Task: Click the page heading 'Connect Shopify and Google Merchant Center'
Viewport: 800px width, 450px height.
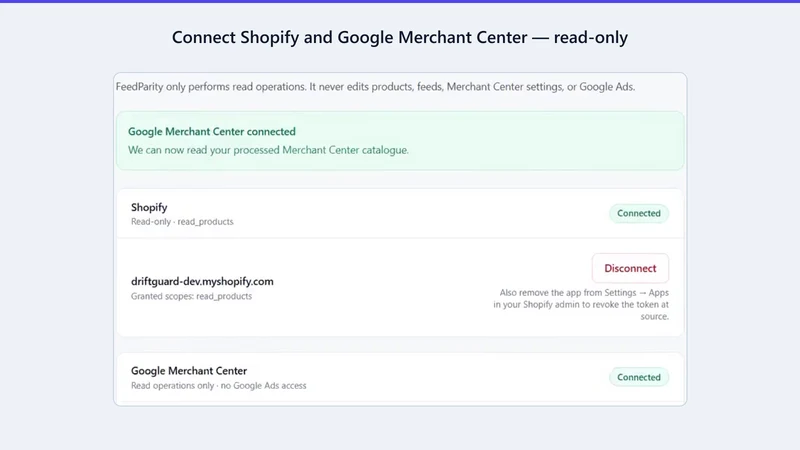Action: click(x=399, y=37)
